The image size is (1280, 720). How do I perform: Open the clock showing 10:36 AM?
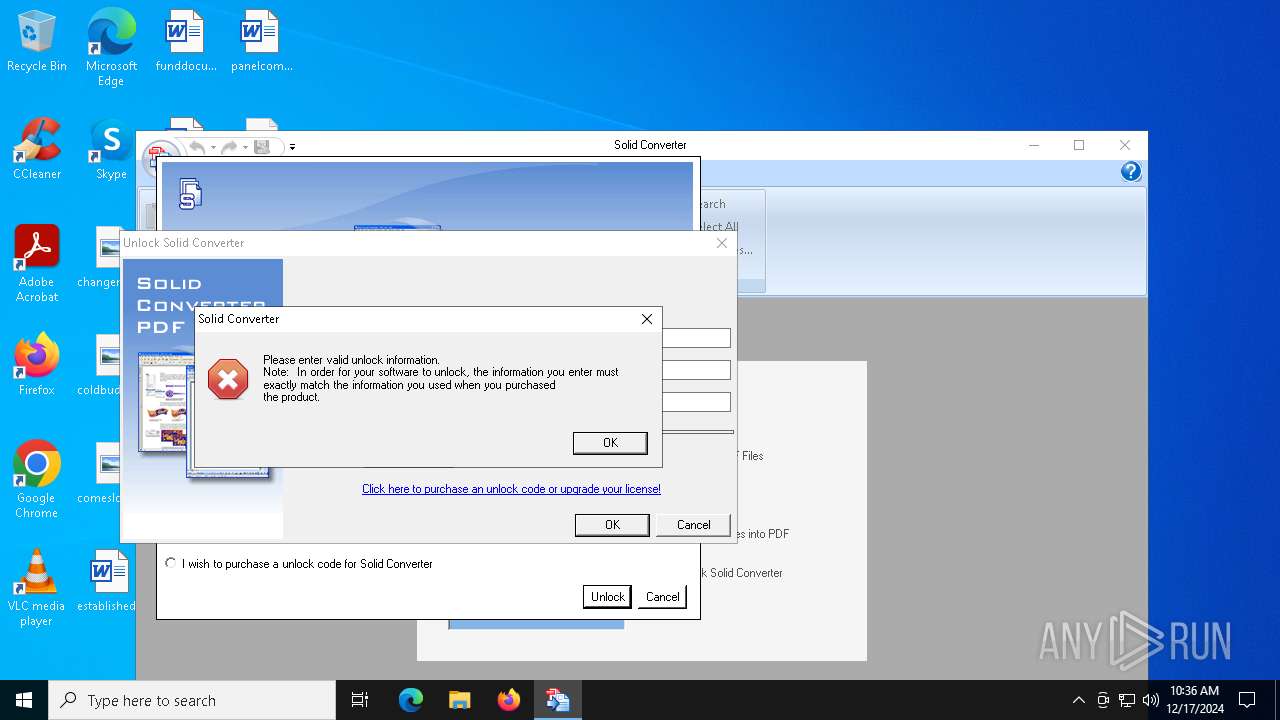coord(1194,700)
